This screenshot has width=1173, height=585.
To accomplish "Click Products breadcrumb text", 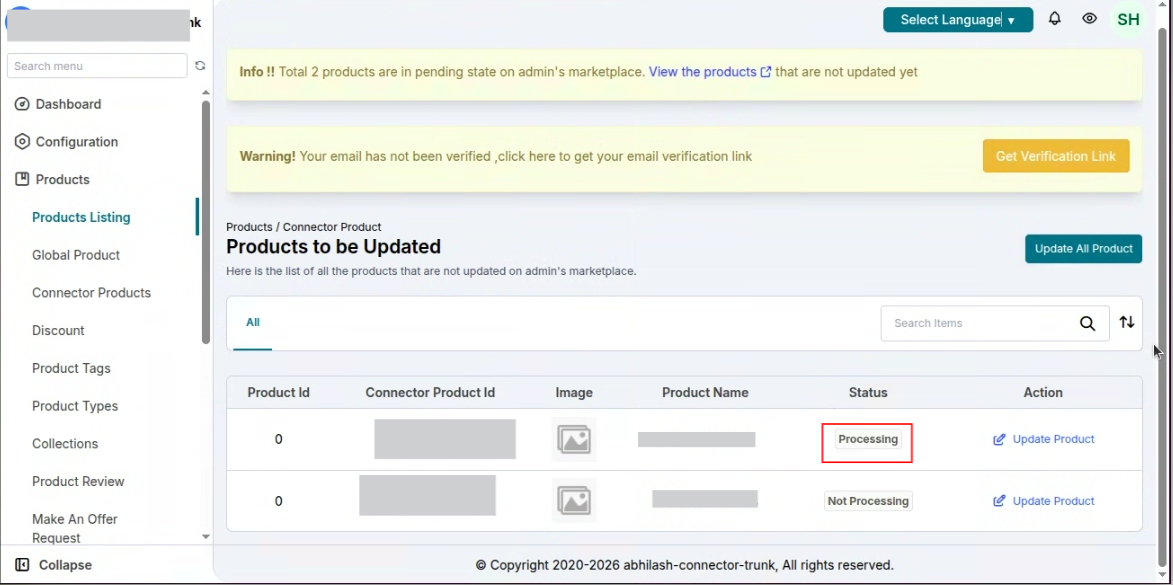I will point(249,227).
